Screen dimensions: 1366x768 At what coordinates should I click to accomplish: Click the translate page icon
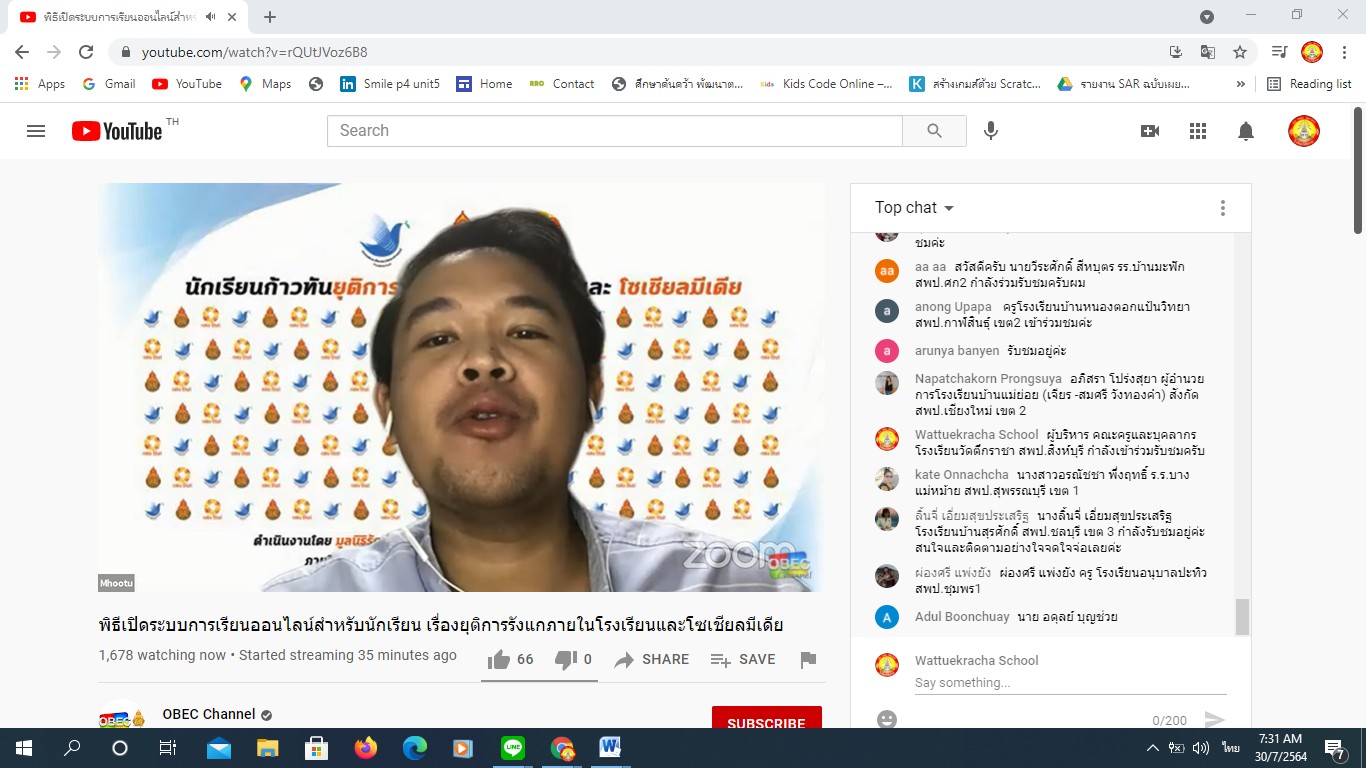point(1208,52)
